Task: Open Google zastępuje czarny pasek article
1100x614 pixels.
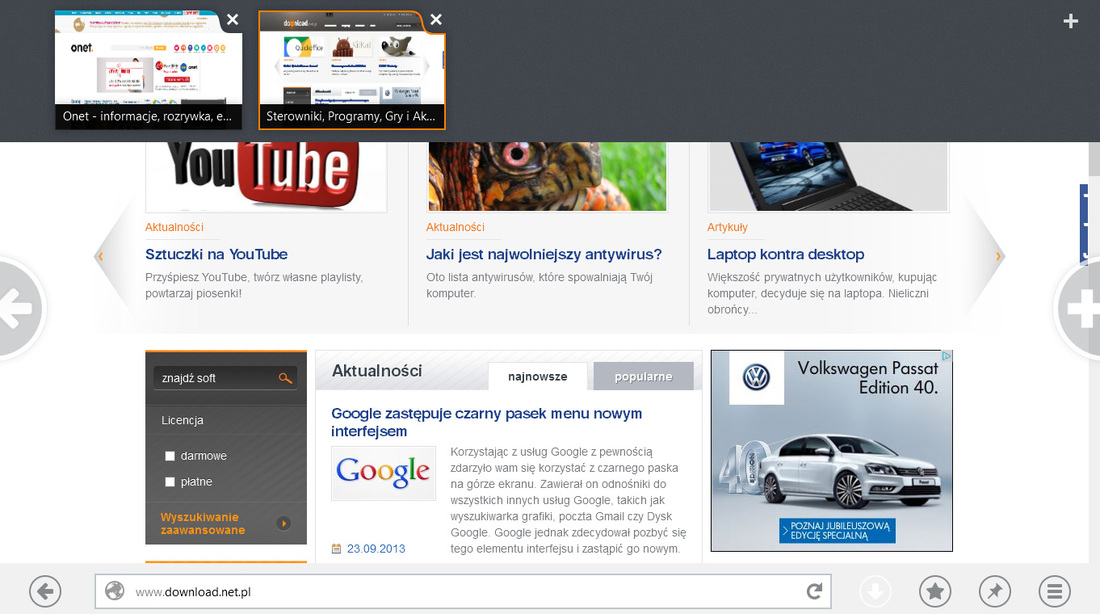Action: pyautogui.click(x=486, y=422)
